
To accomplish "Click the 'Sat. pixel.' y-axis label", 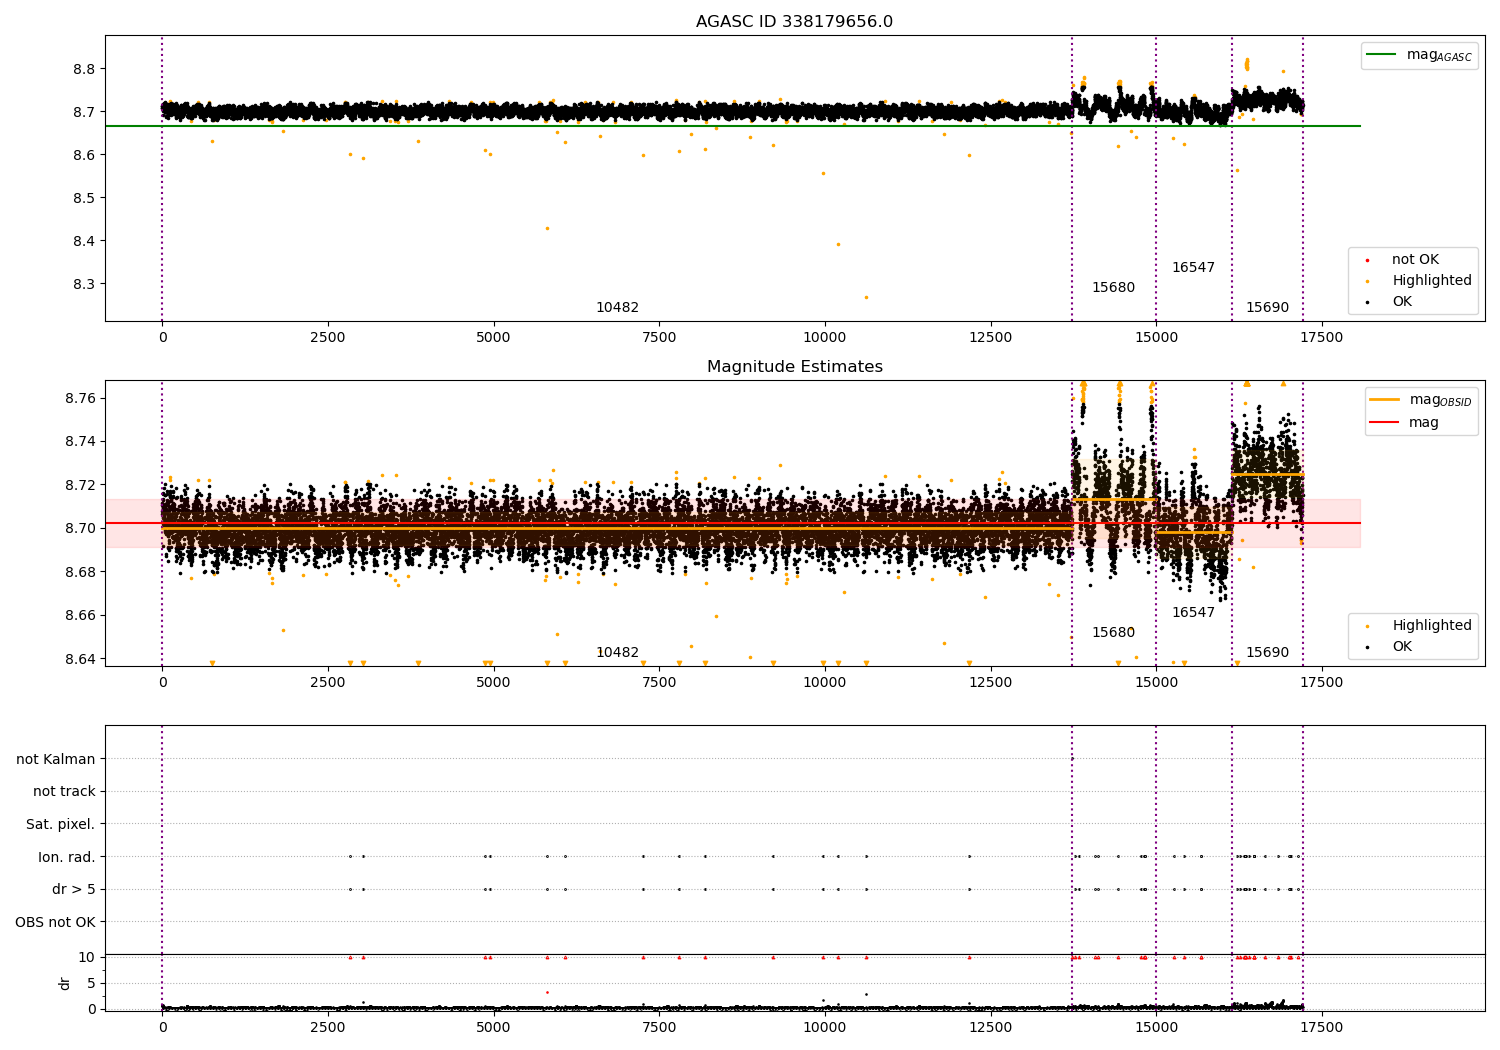I will [61, 825].
